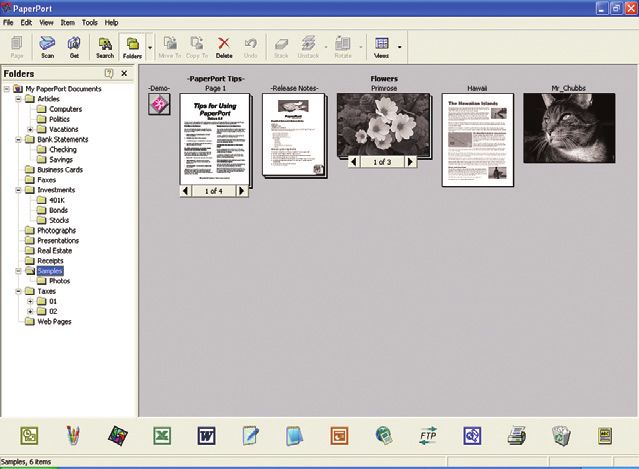Image resolution: width=639 pixels, height=469 pixels.
Task: Expand the Vacations folder node
Action: [30, 129]
